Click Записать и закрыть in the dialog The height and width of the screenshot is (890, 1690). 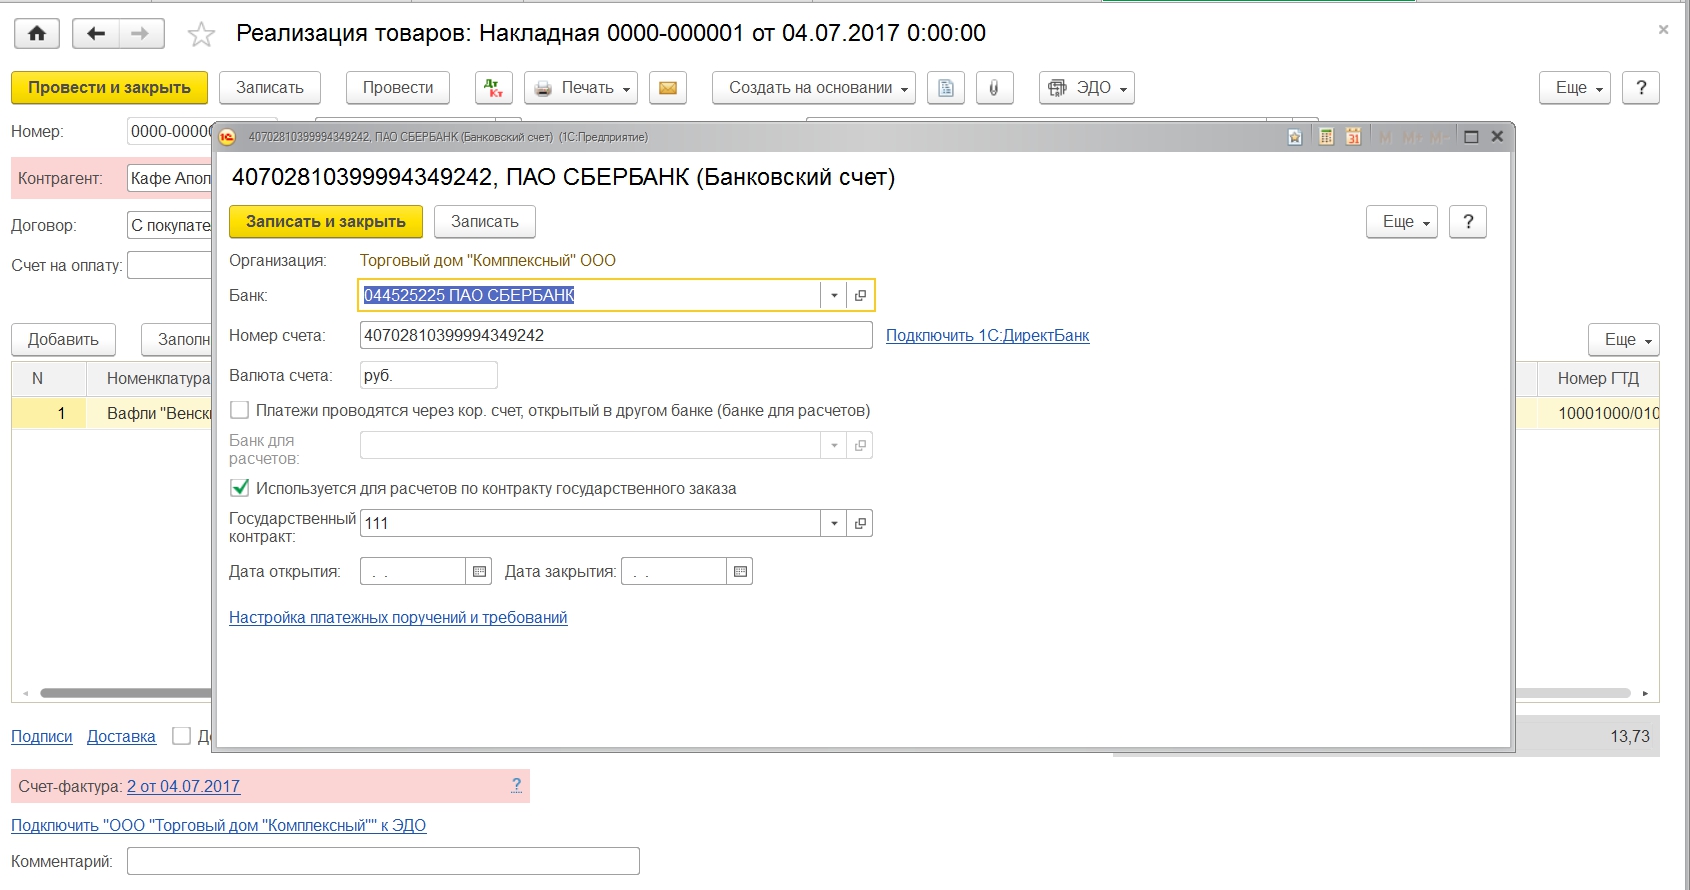coord(326,222)
